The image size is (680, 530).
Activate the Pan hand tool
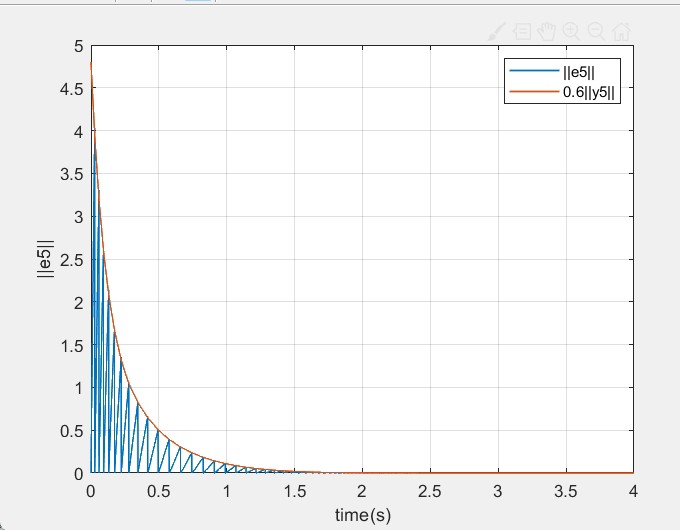(546, 32)
